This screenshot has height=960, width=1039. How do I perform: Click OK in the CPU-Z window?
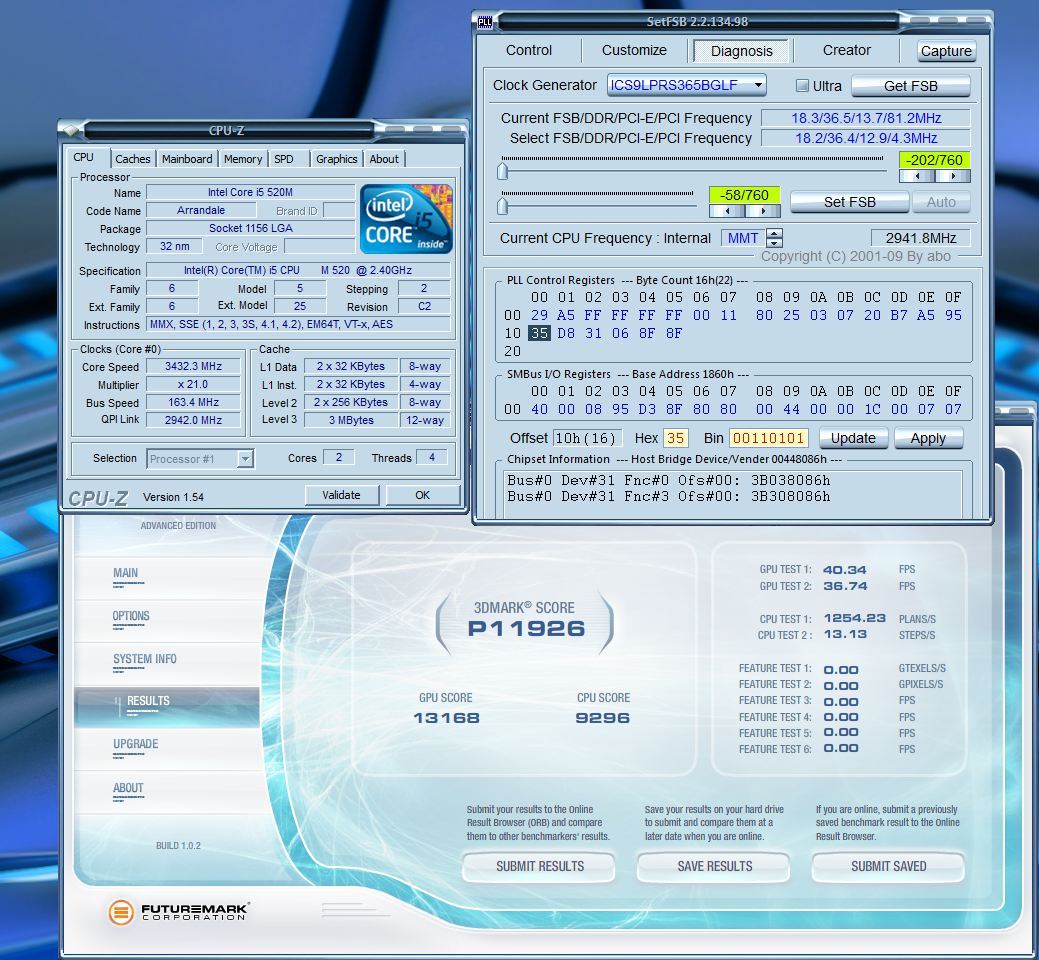pyautogui.click(x=423, y=495)
